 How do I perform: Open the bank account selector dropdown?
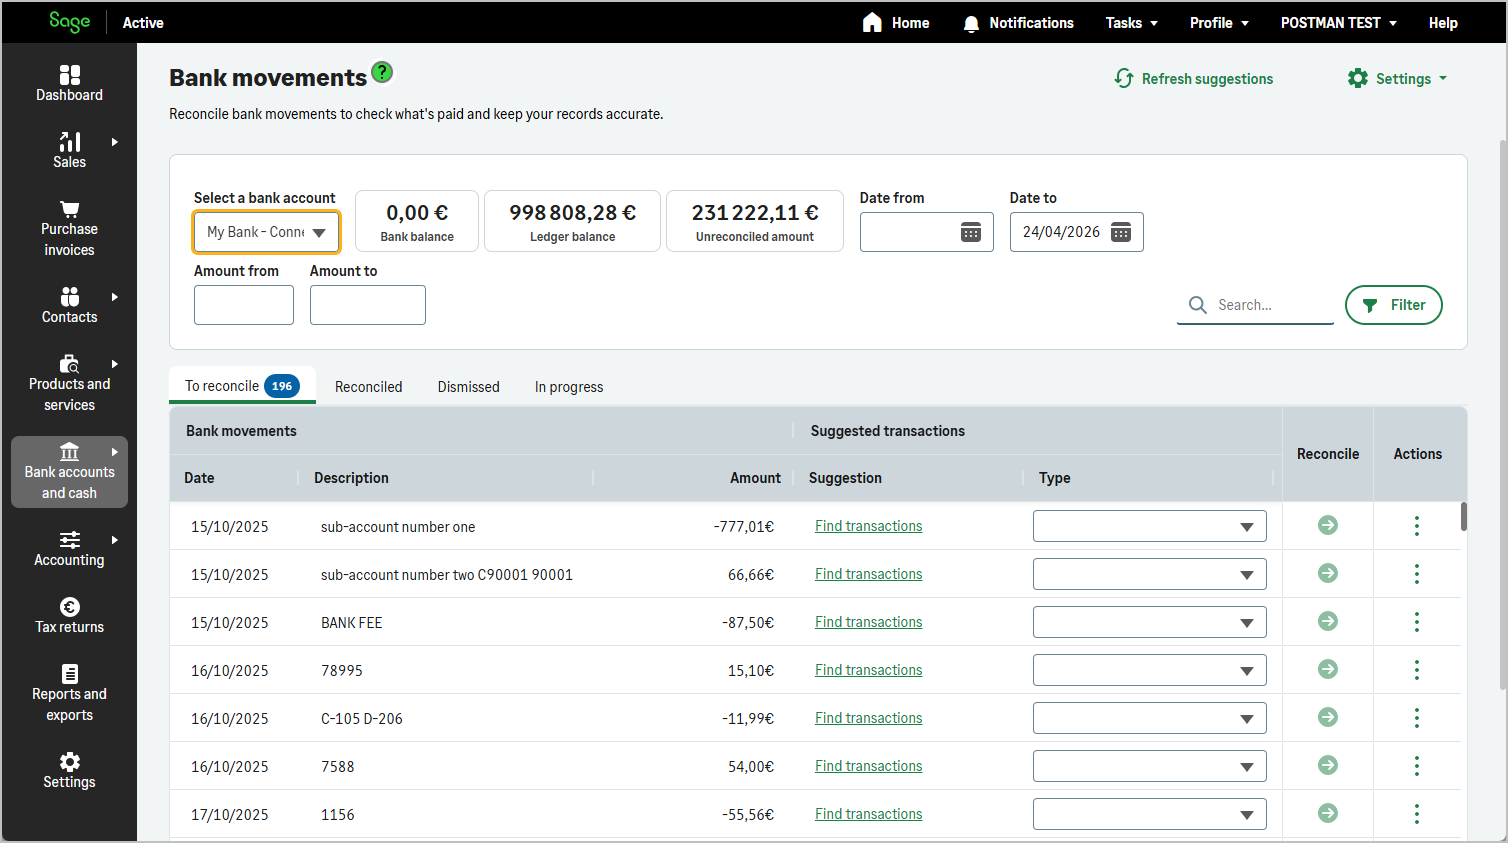pyautogui.click(x=267, y=232)
